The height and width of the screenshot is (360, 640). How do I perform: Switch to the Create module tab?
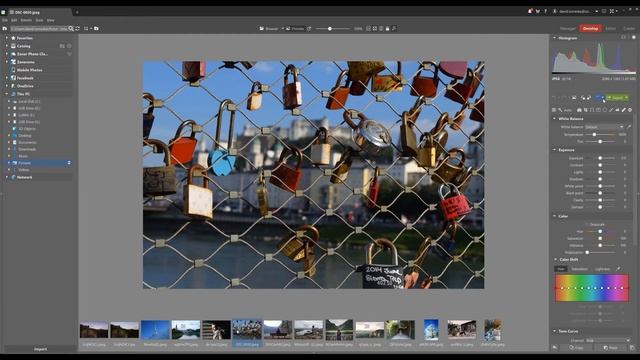click(x=629, y=29)
